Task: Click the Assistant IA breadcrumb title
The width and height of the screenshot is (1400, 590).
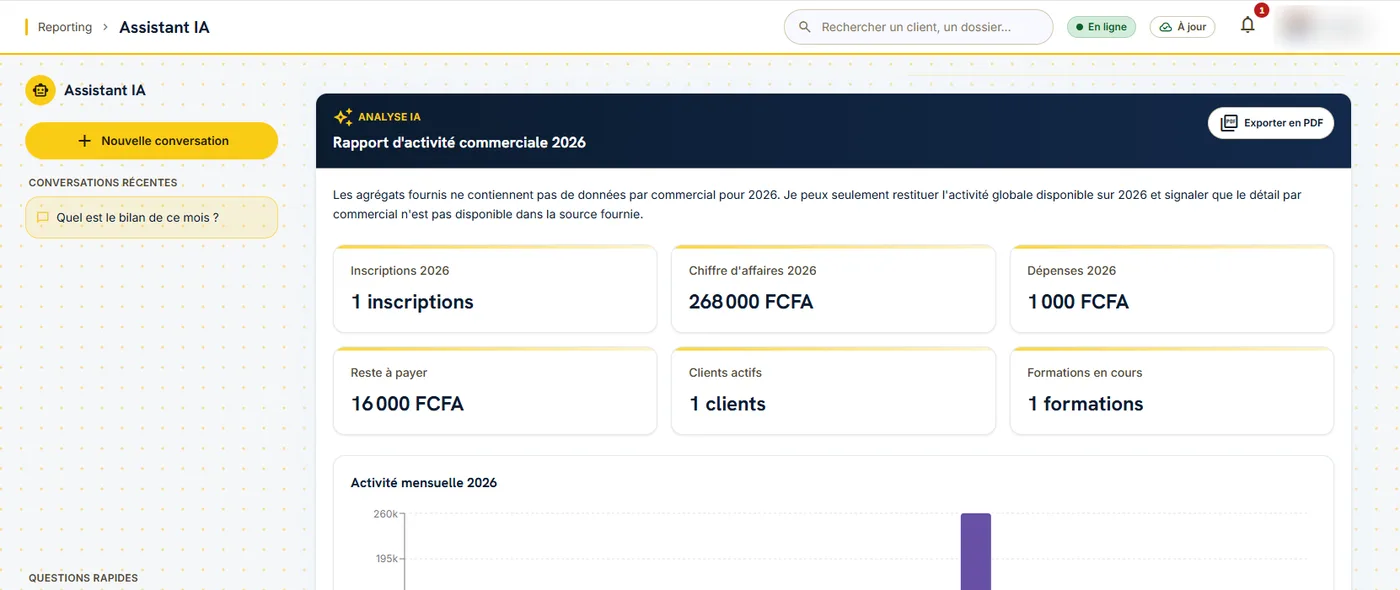Action: 164,27
